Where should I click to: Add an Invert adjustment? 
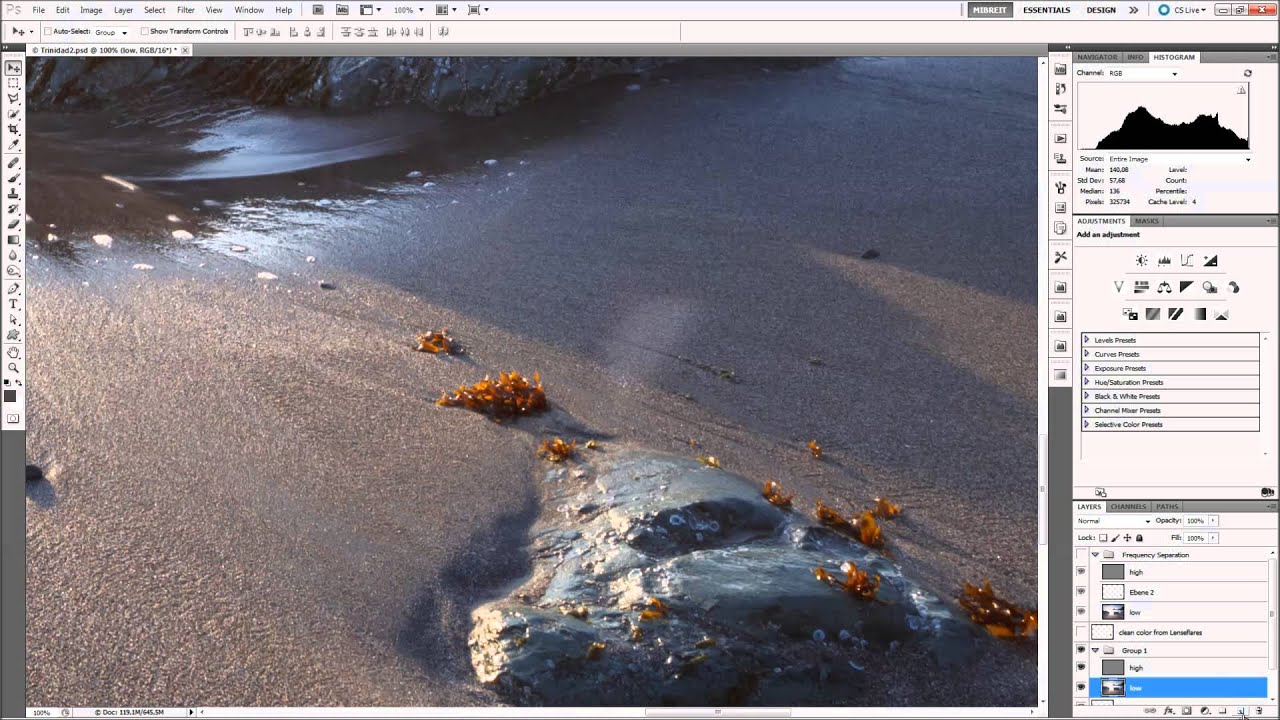(x=1130, y=314)
